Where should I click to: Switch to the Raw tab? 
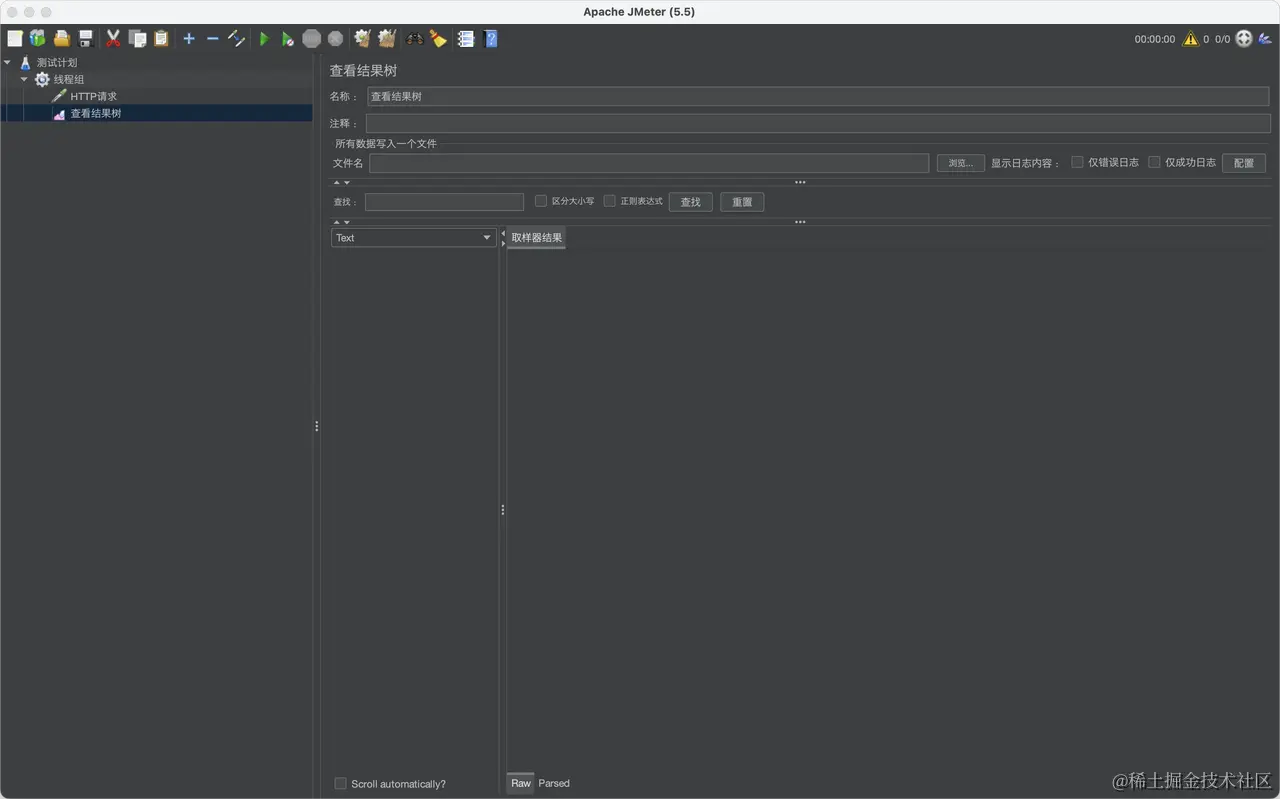(521, 783)
